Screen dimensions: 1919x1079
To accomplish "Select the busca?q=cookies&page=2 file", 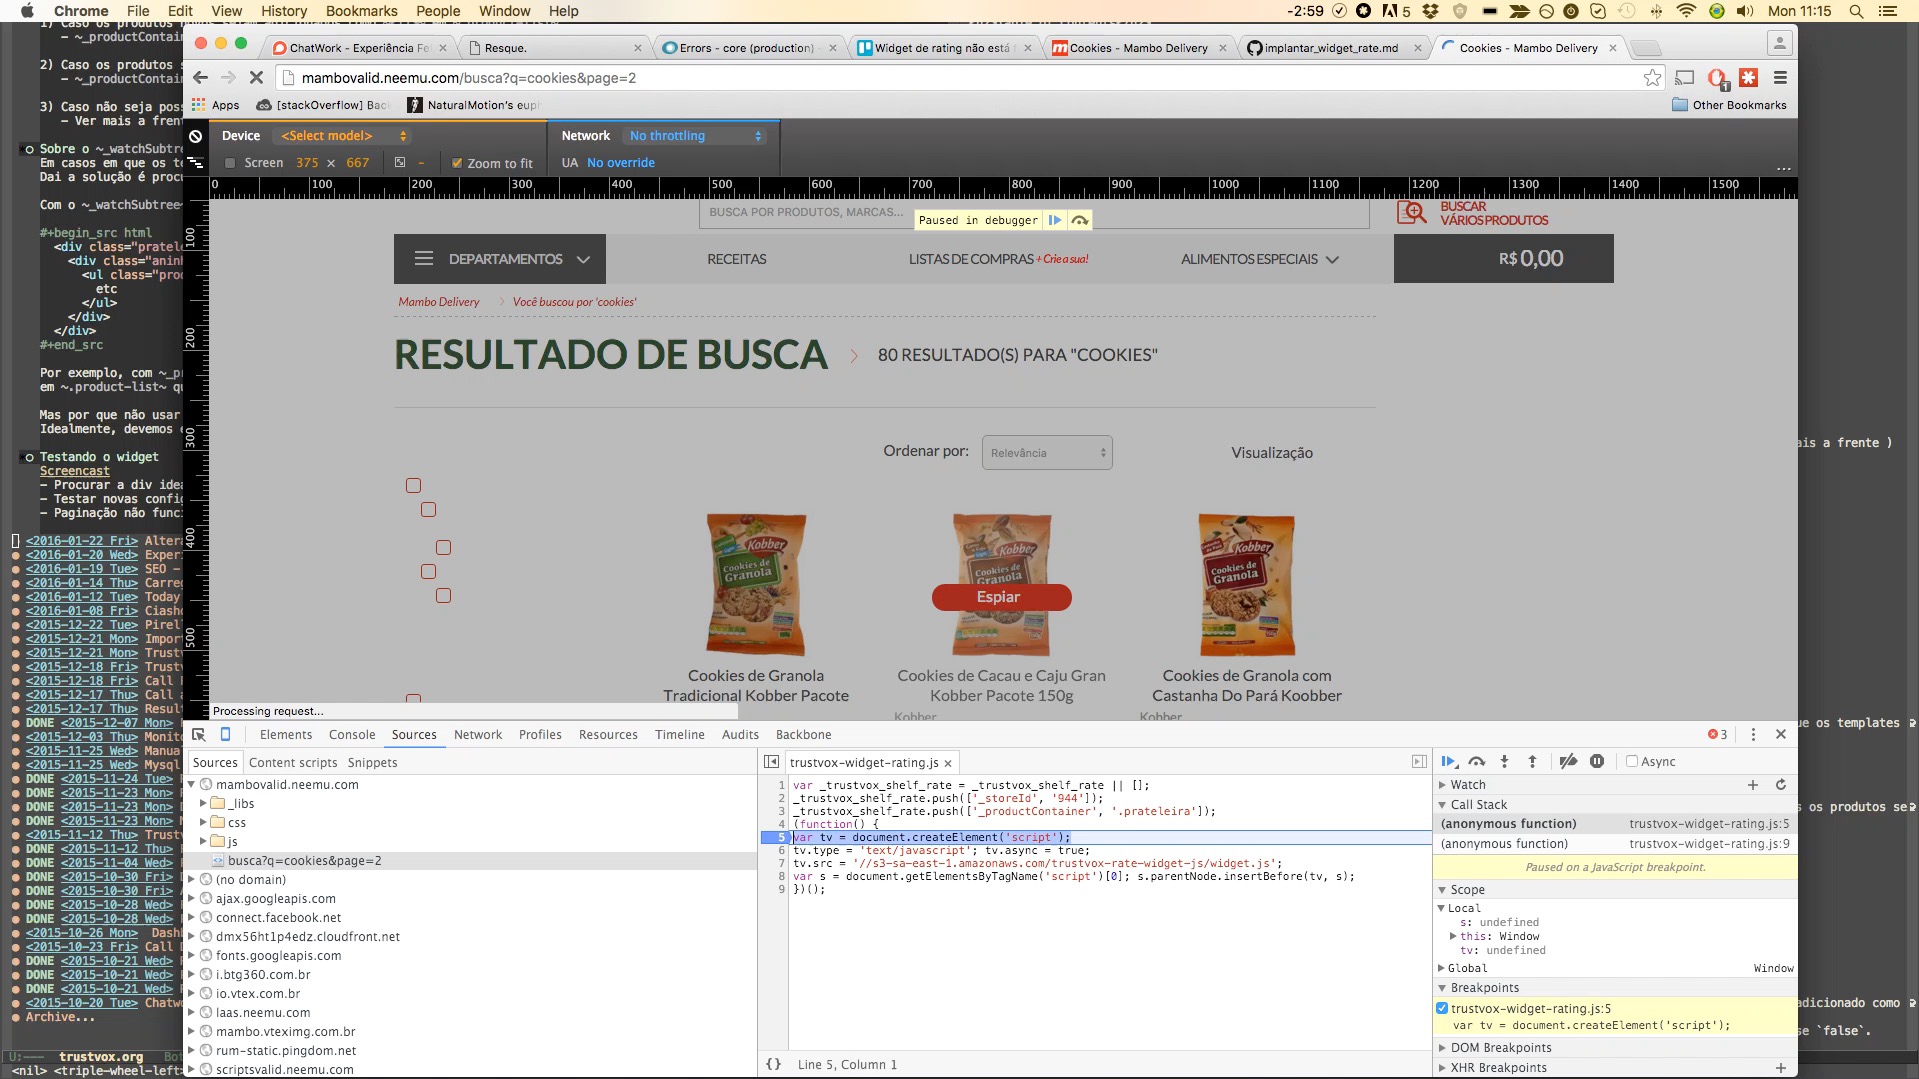I will point(304,861).
